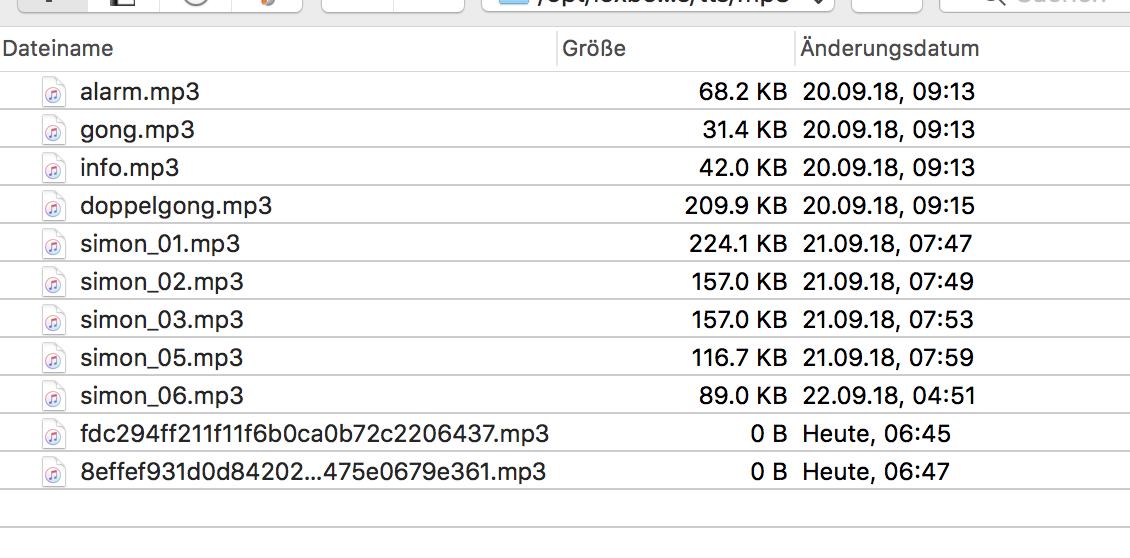Click the simon_03.mp3 audio icon
The height and width of the screenshot is (558, 1130).
click(x=53, y=320)
